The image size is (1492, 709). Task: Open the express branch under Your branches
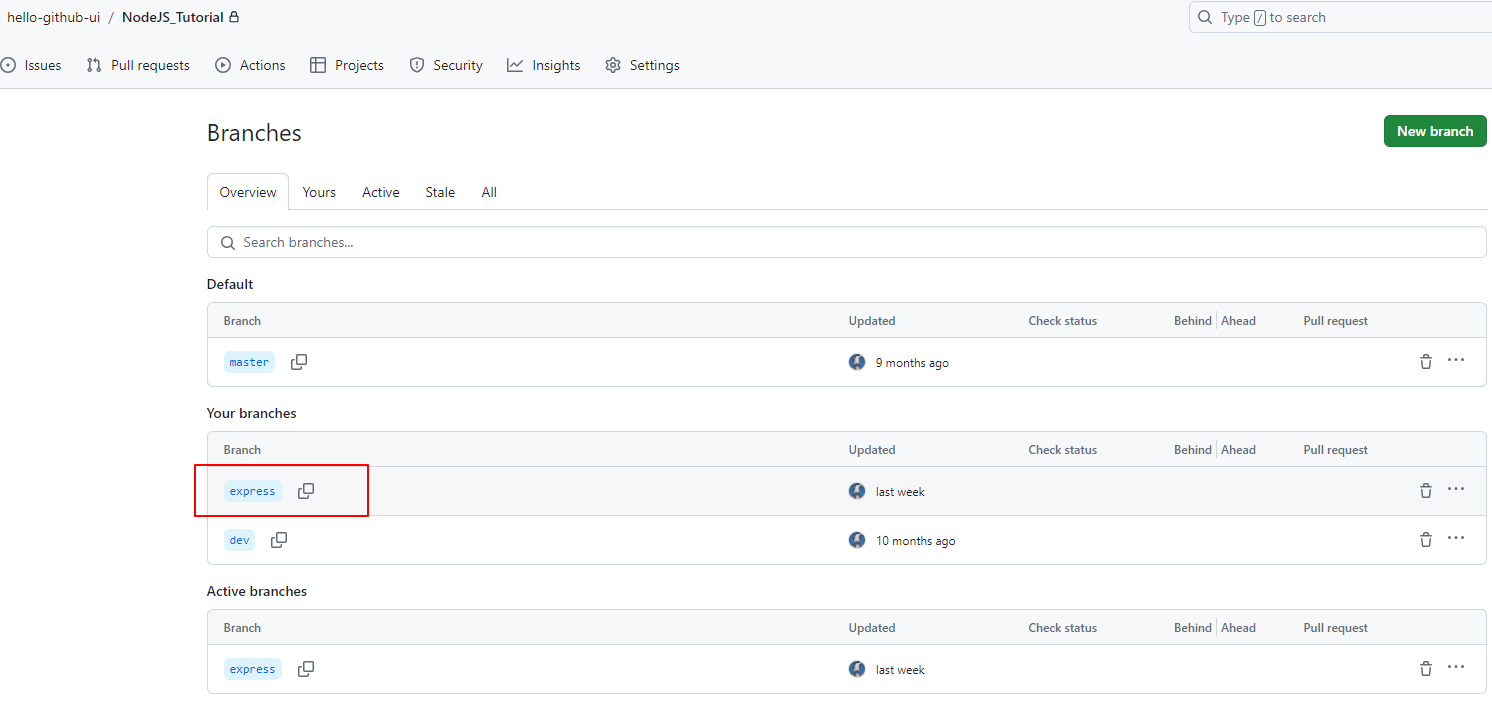click(x=252, y=491)
